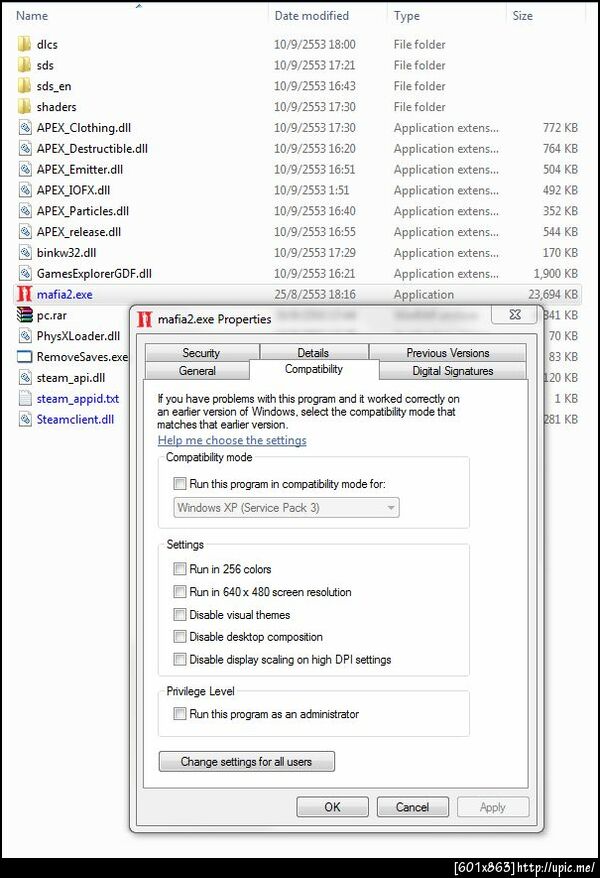The image size is (600, 878).
Task: Select the dlcs folder name
Action: click(47, 44)
